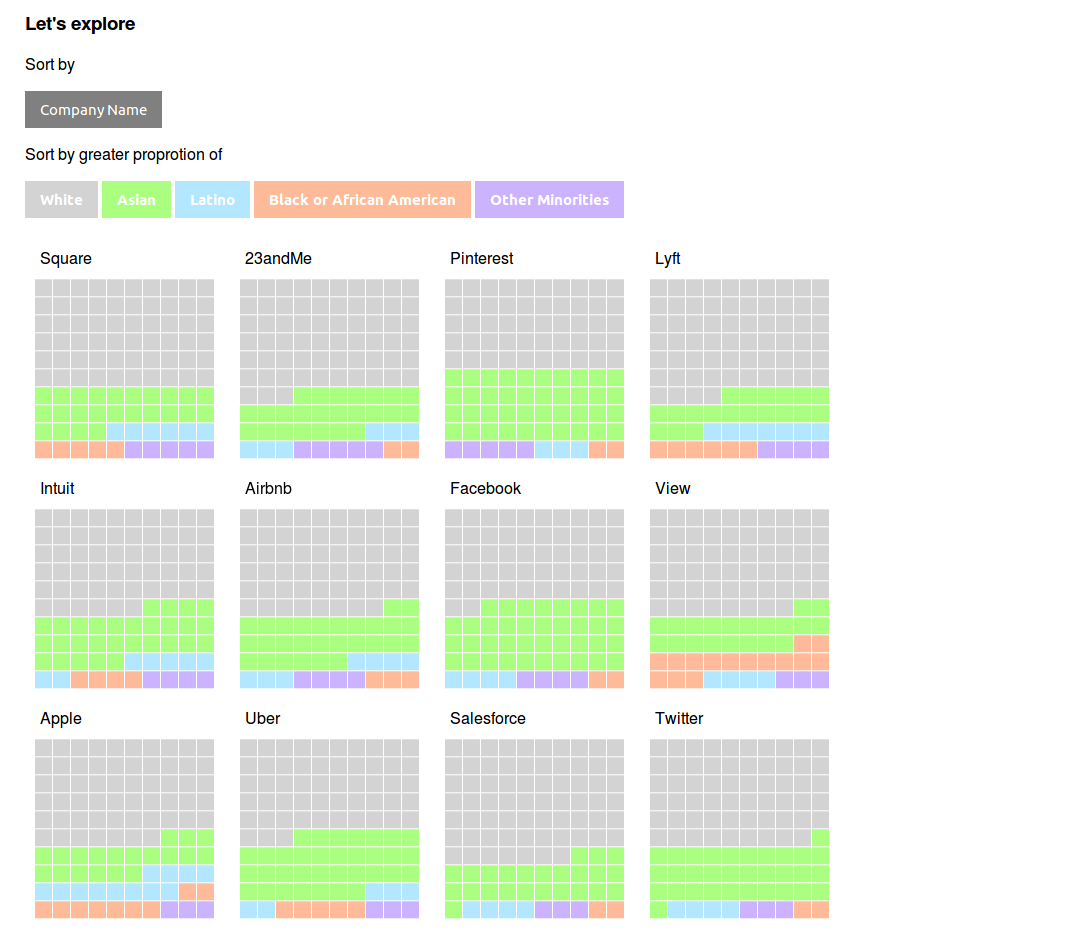This screenshot has width=1076, height=931.
Task: Click the 23andMe waffle chart
Action: [x=329, y=368]
